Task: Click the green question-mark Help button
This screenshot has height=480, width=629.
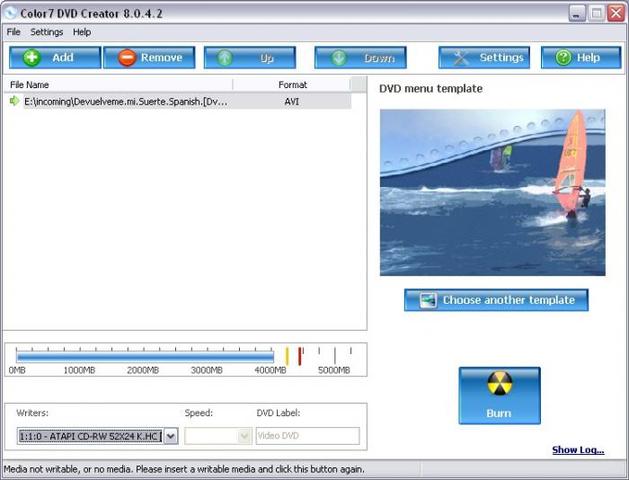Action: click(581, 58)
